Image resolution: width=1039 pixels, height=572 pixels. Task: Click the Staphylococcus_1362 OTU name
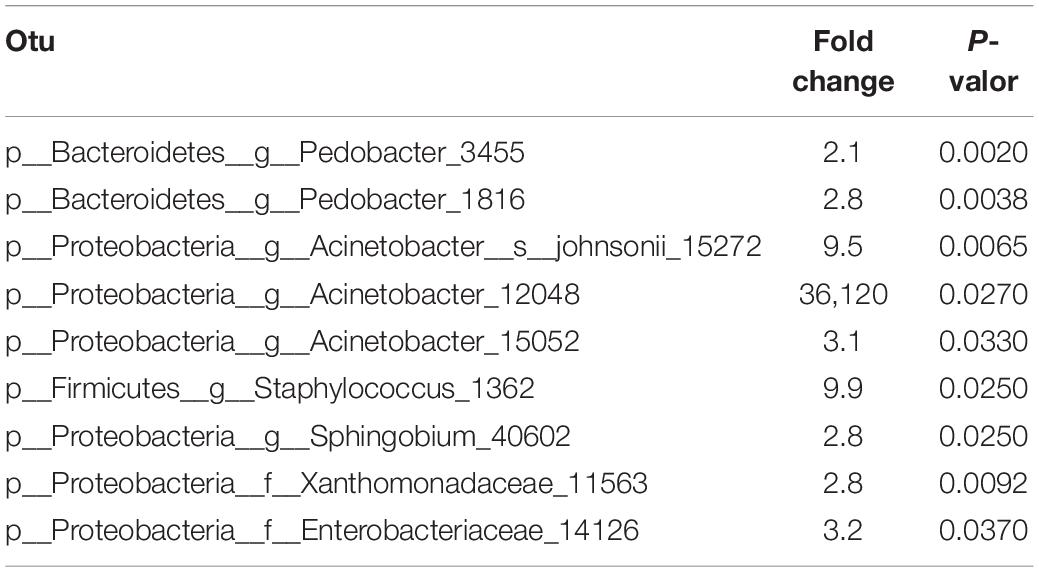coord(270,389)
